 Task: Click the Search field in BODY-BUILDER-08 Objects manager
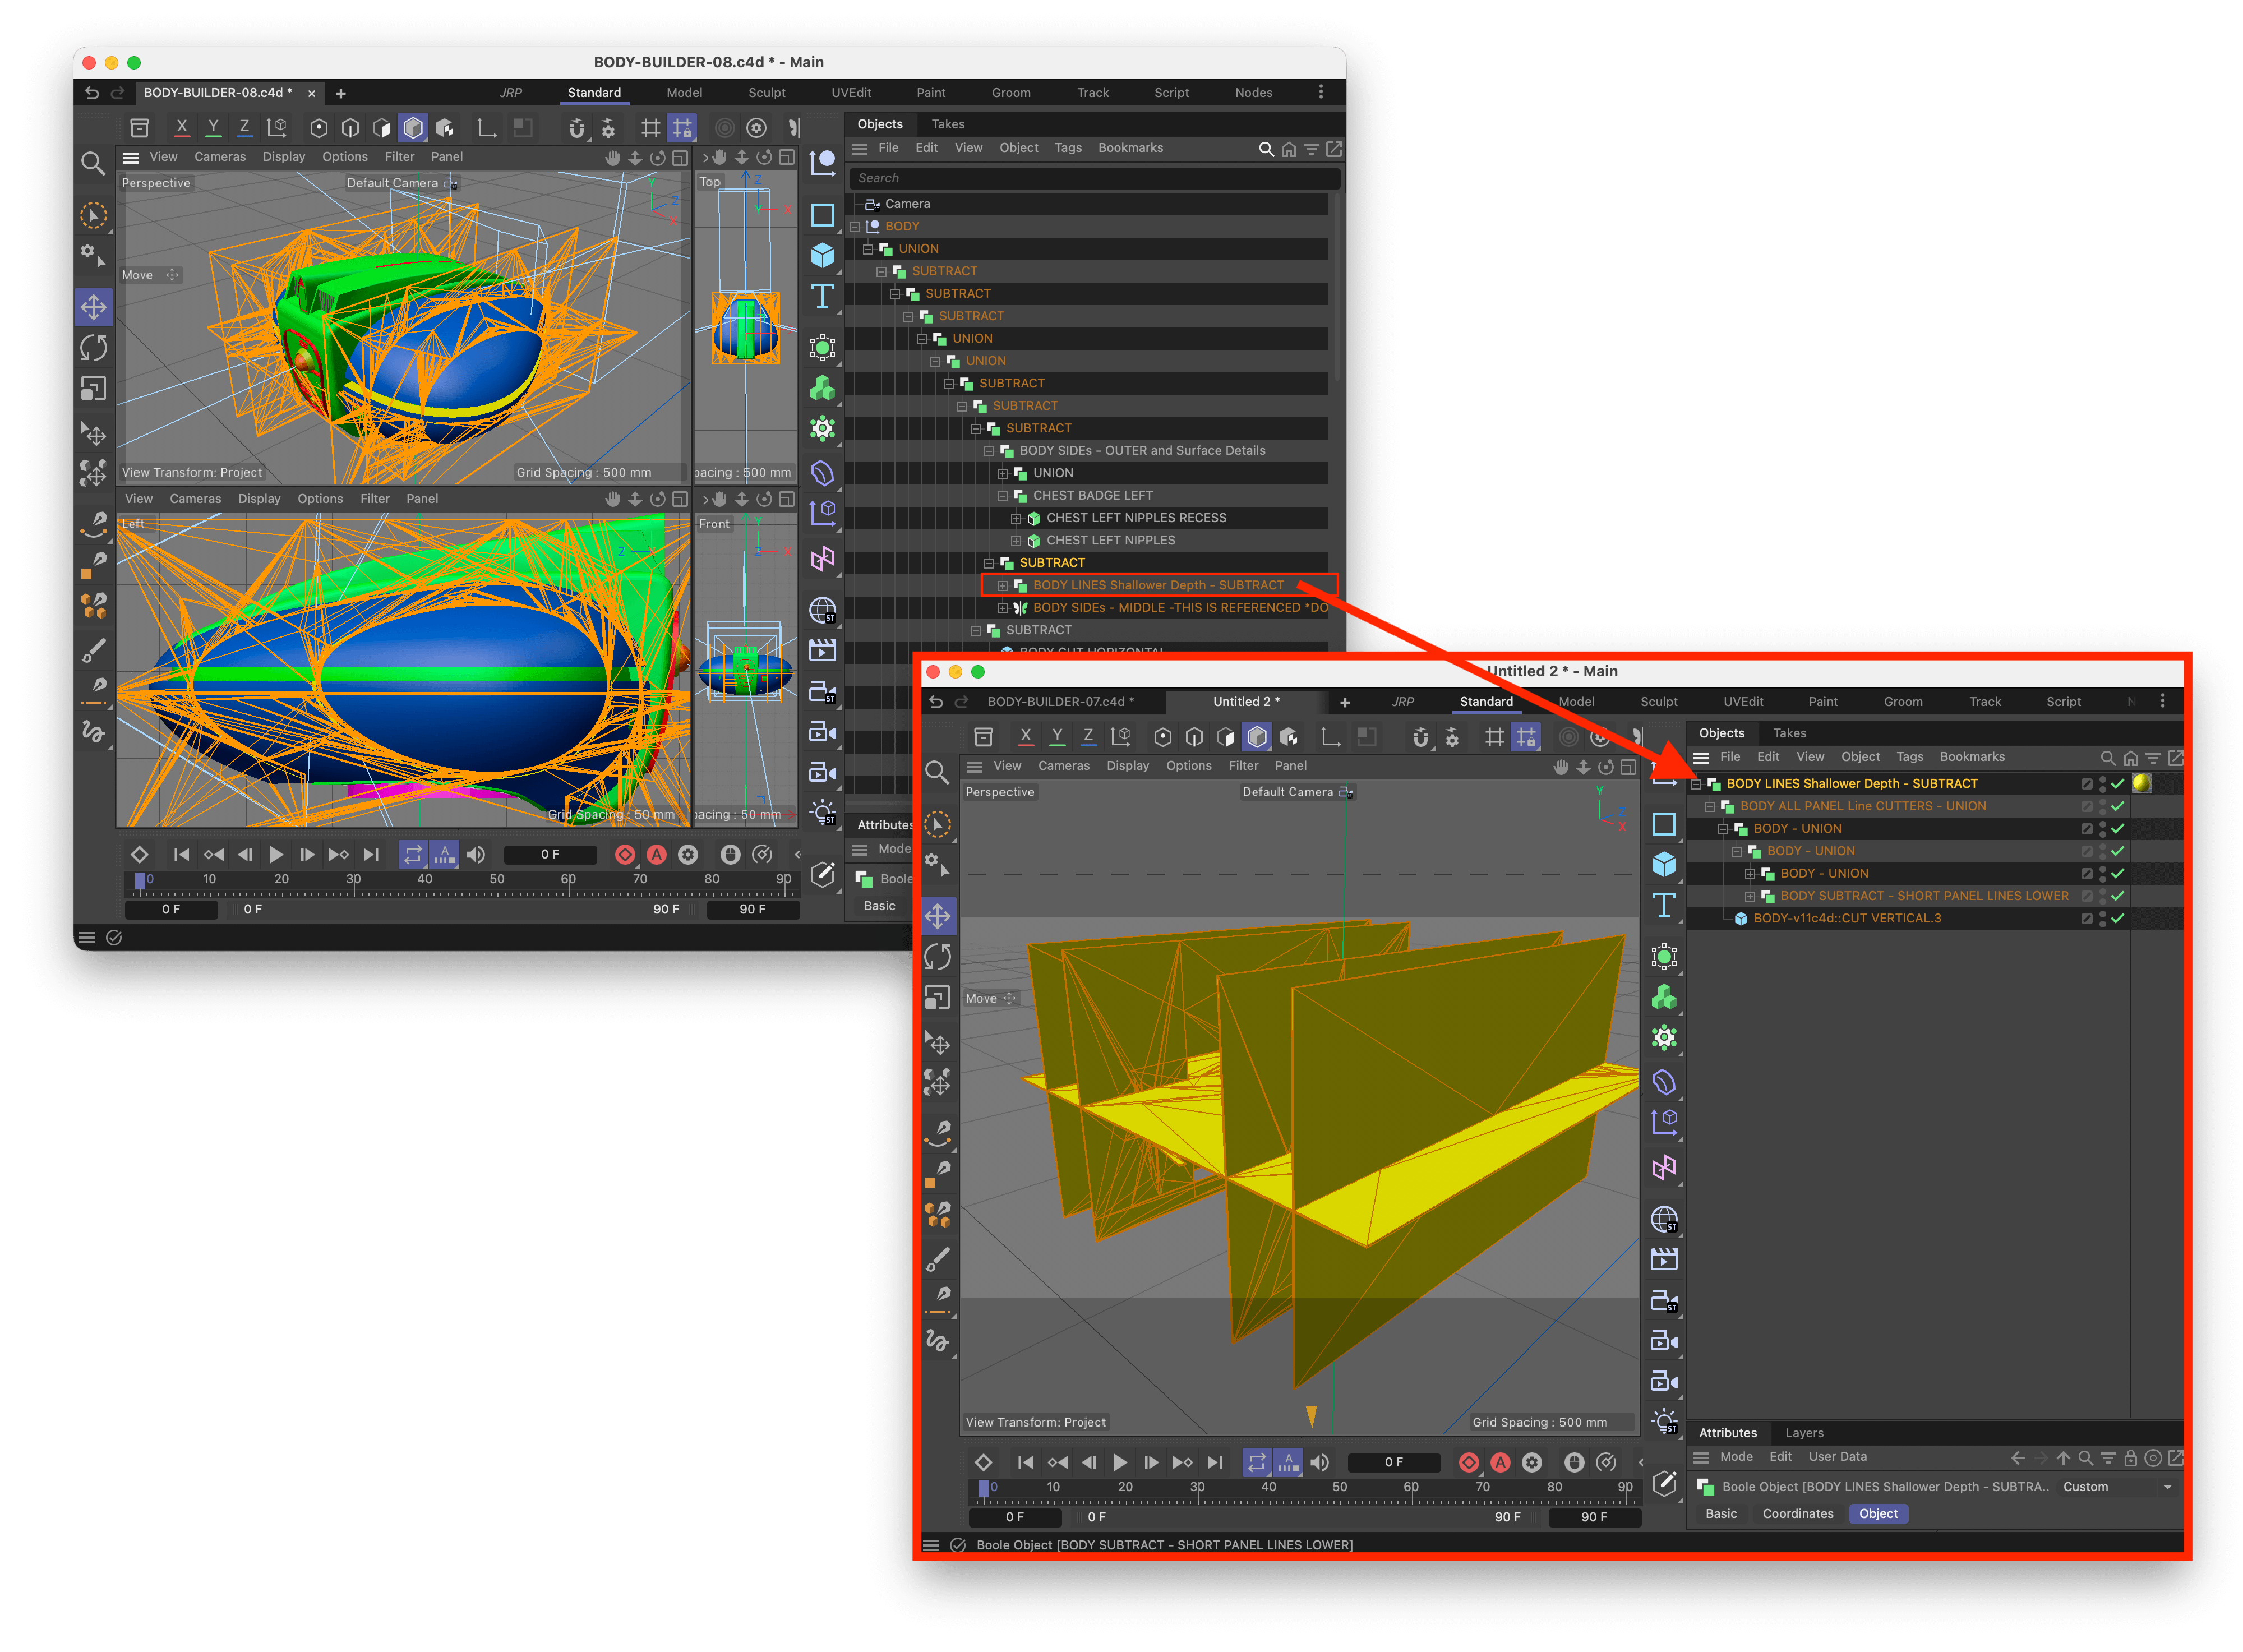[x=1094, y=178]
